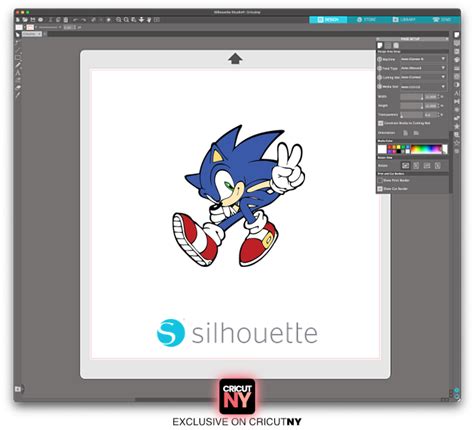Select the Freehand drawing tool
The height and width of the screenshot is (430, 474).
pyautogui.click(x=18, y=65)
